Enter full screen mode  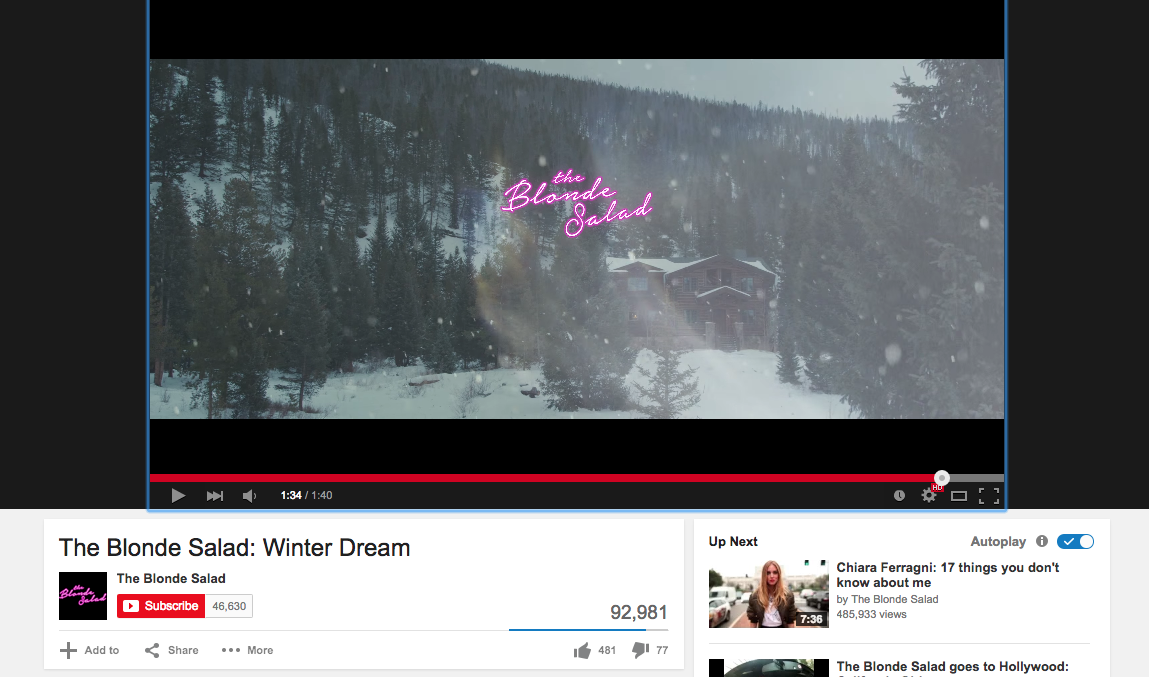click(x=989, y=496)
